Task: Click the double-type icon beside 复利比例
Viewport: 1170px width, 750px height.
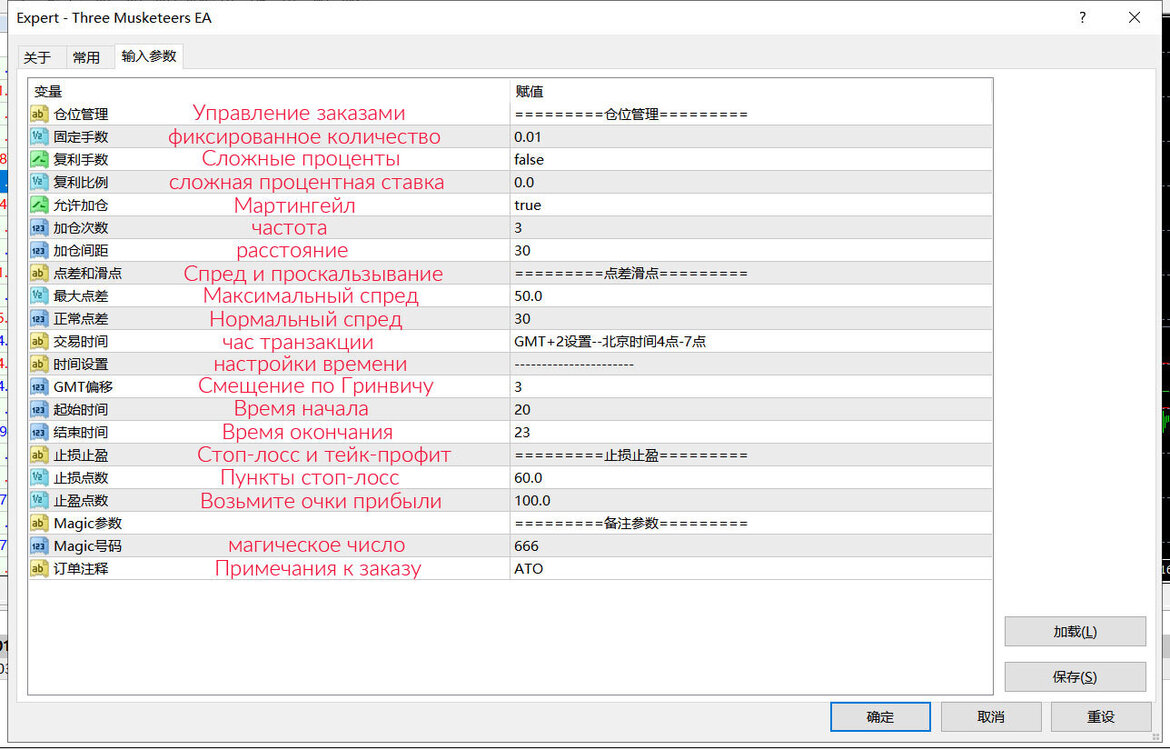Action: tap(39, 182)
